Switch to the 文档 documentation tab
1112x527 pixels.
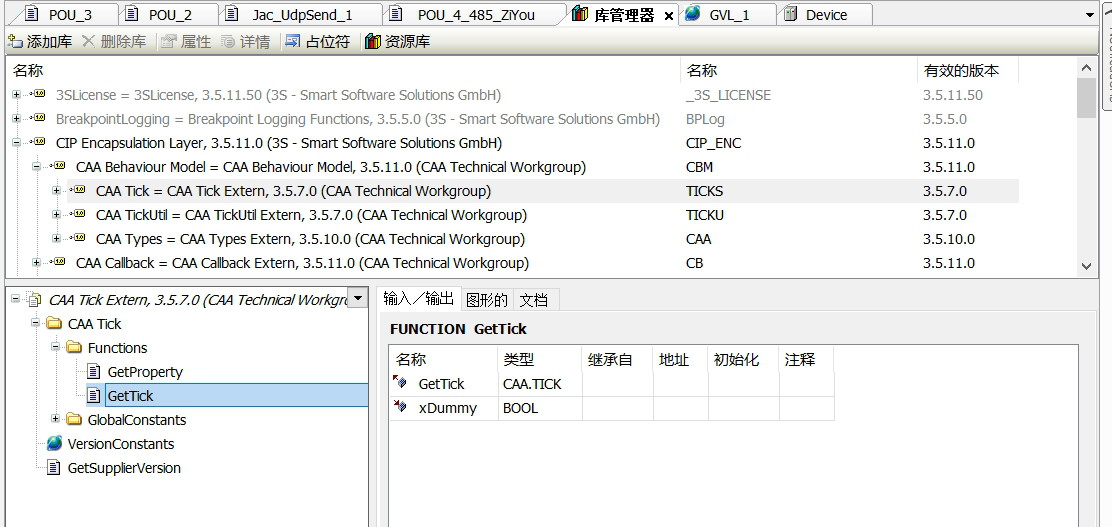pos(534,300)
